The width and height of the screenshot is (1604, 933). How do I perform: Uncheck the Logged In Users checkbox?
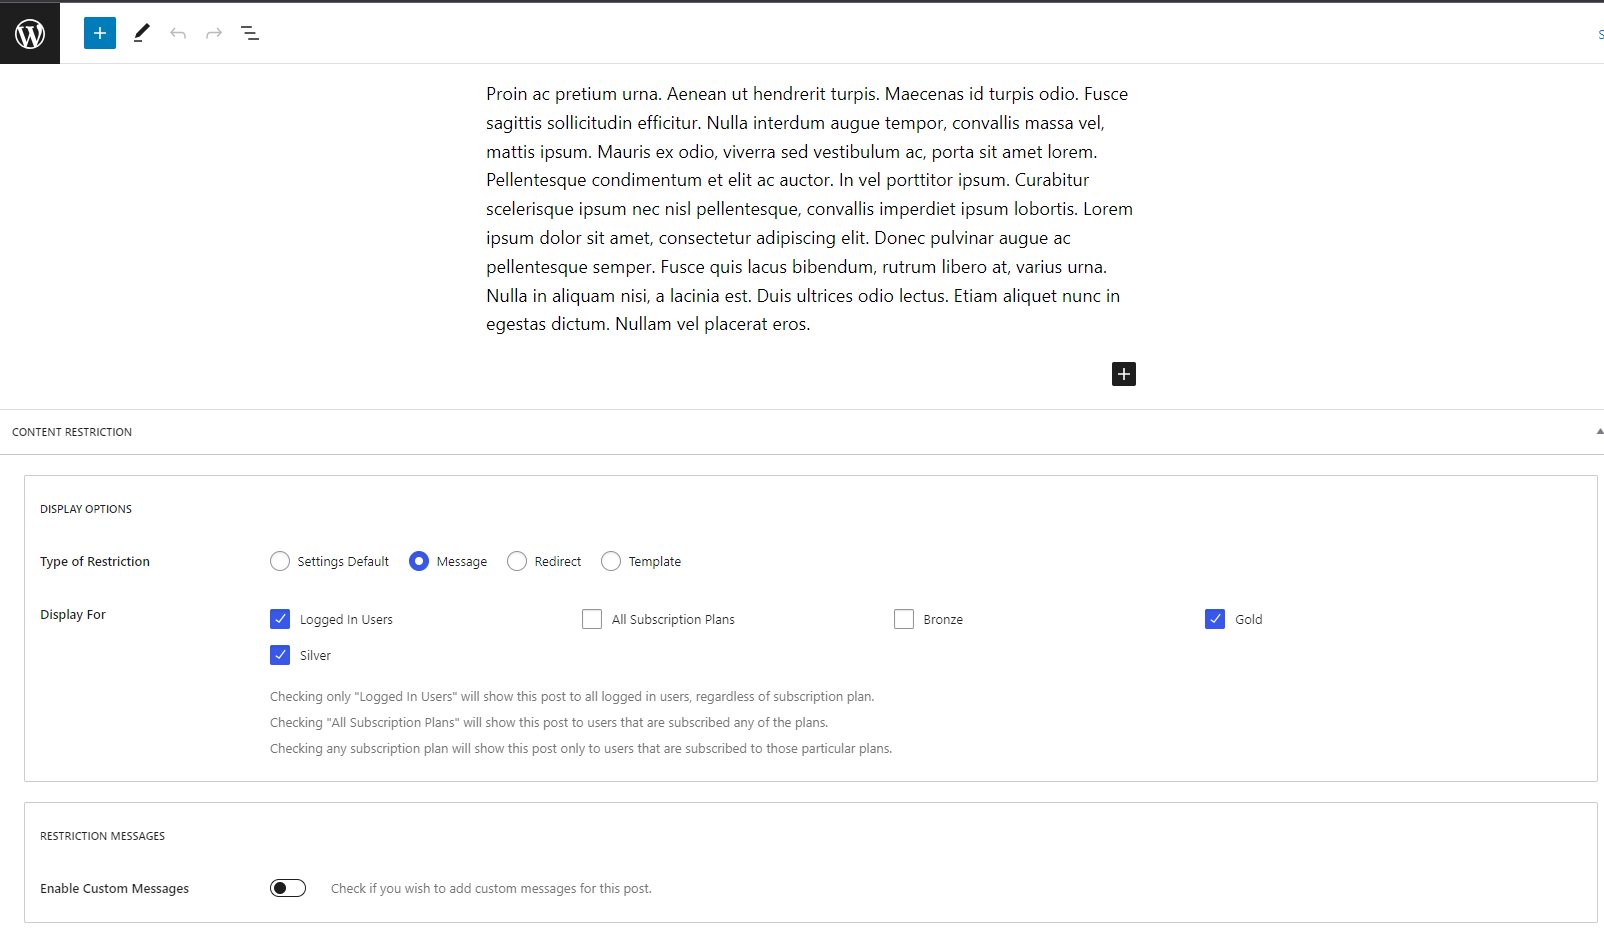click(280, 619)
